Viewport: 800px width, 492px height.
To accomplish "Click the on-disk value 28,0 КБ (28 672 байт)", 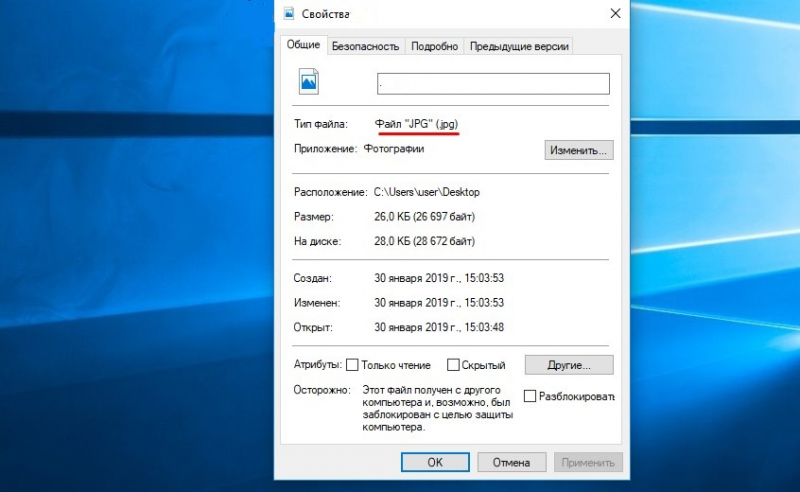I will (424, 241).
